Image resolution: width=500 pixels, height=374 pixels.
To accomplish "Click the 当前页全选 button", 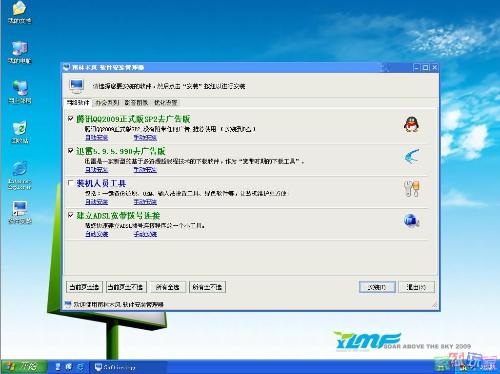I will tap(84, 287).
